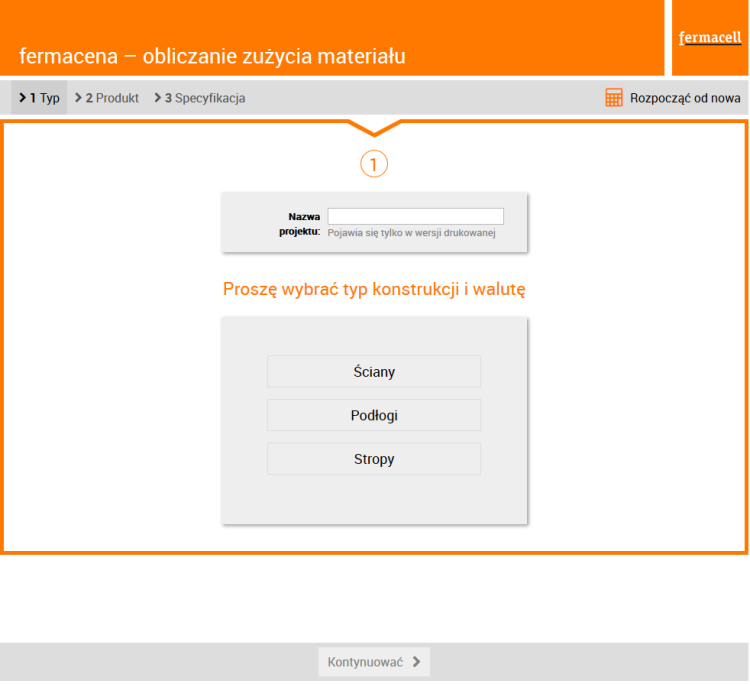Restart with Rozpocząć od nowa
The image size is (750, 684).
click(684, 98)
